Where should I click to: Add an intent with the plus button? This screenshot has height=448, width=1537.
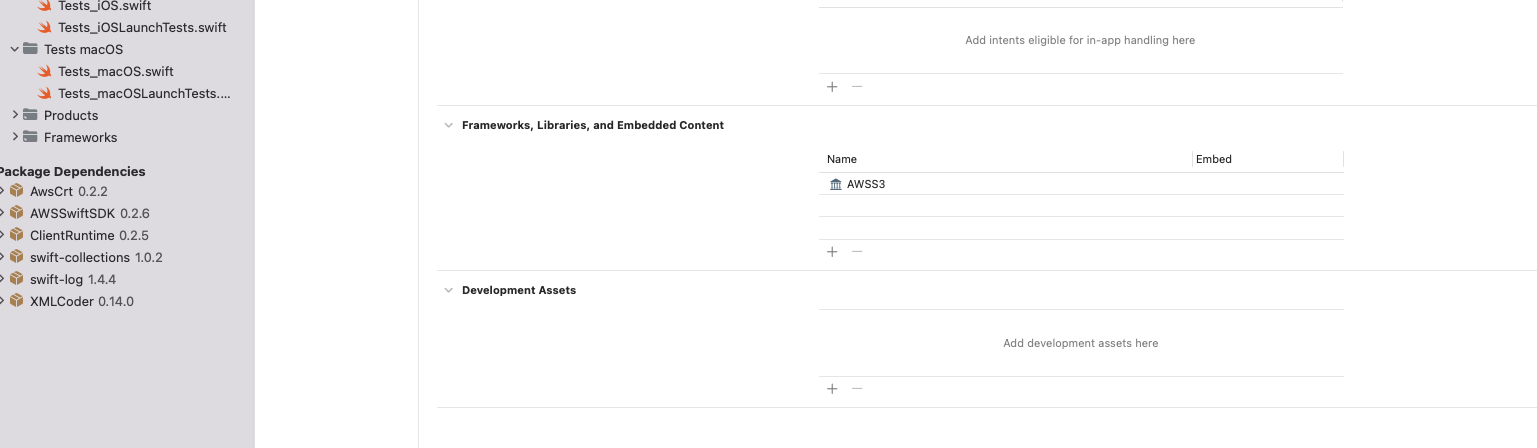coord(832,87)
